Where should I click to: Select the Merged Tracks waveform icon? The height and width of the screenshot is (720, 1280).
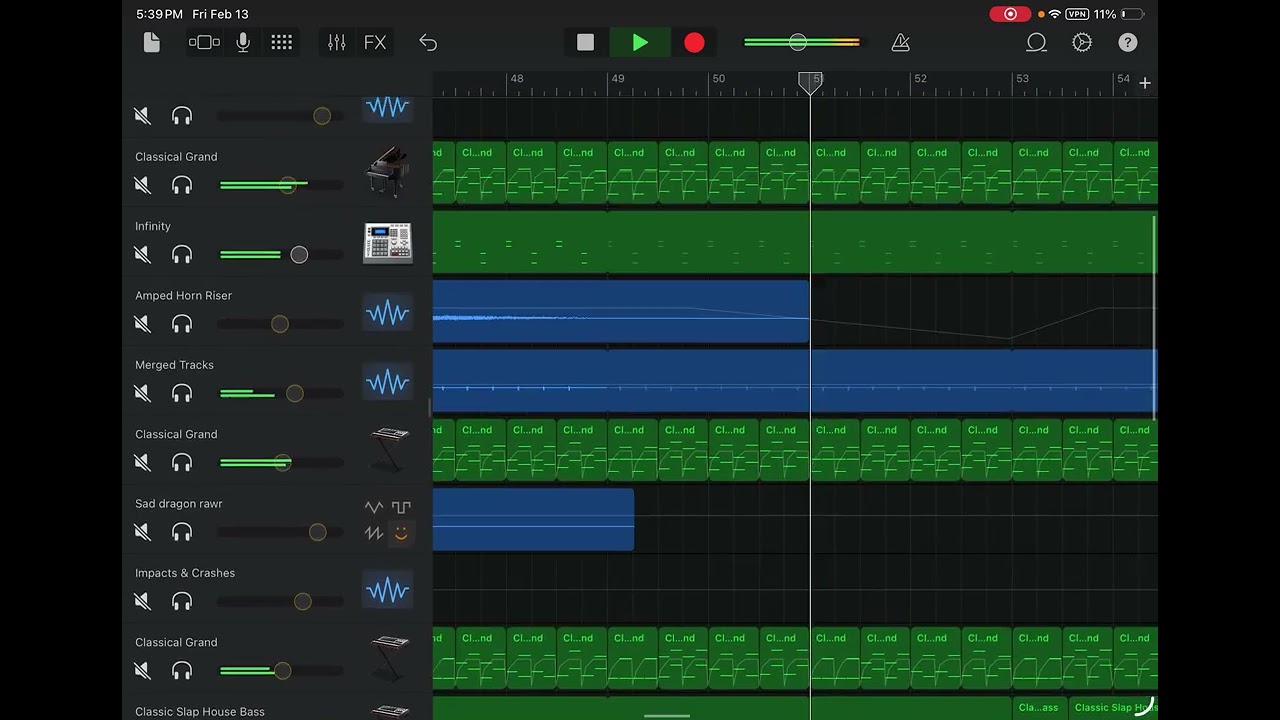(387, 382)
